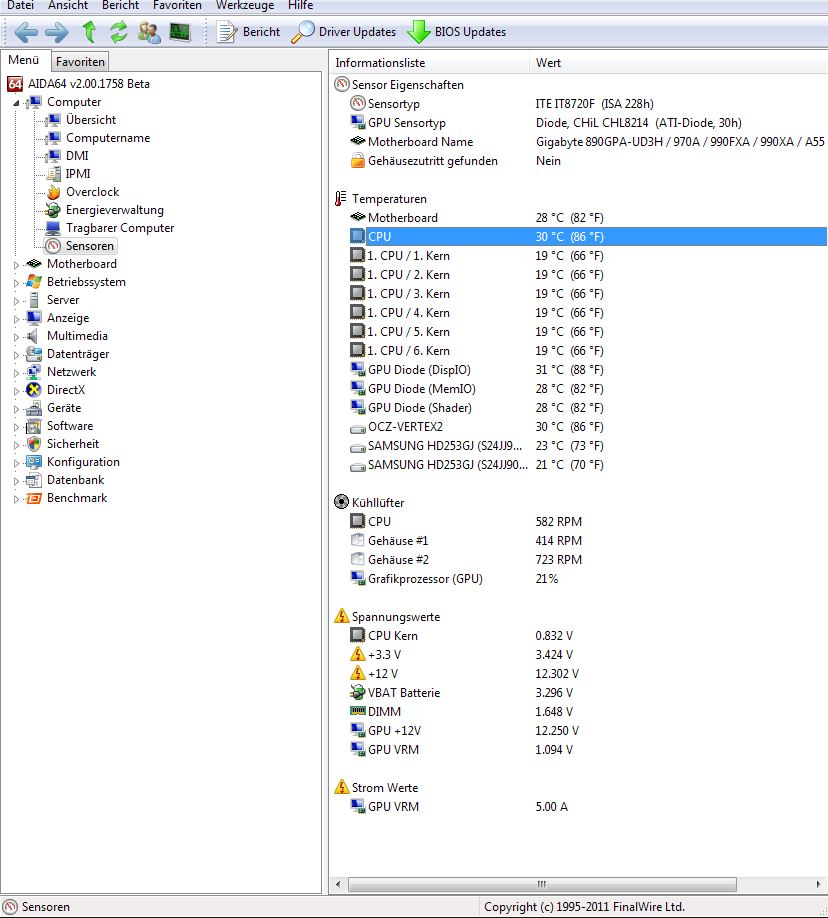Open Driver Updates
828x918 pixels.
tap(344, 32)
